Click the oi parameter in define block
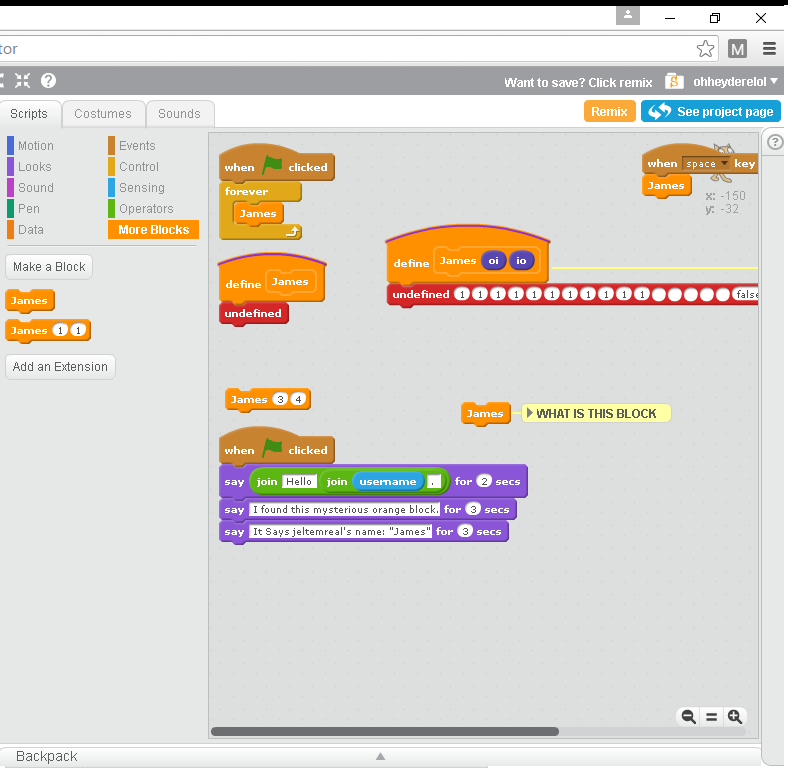 click(494, 260)
